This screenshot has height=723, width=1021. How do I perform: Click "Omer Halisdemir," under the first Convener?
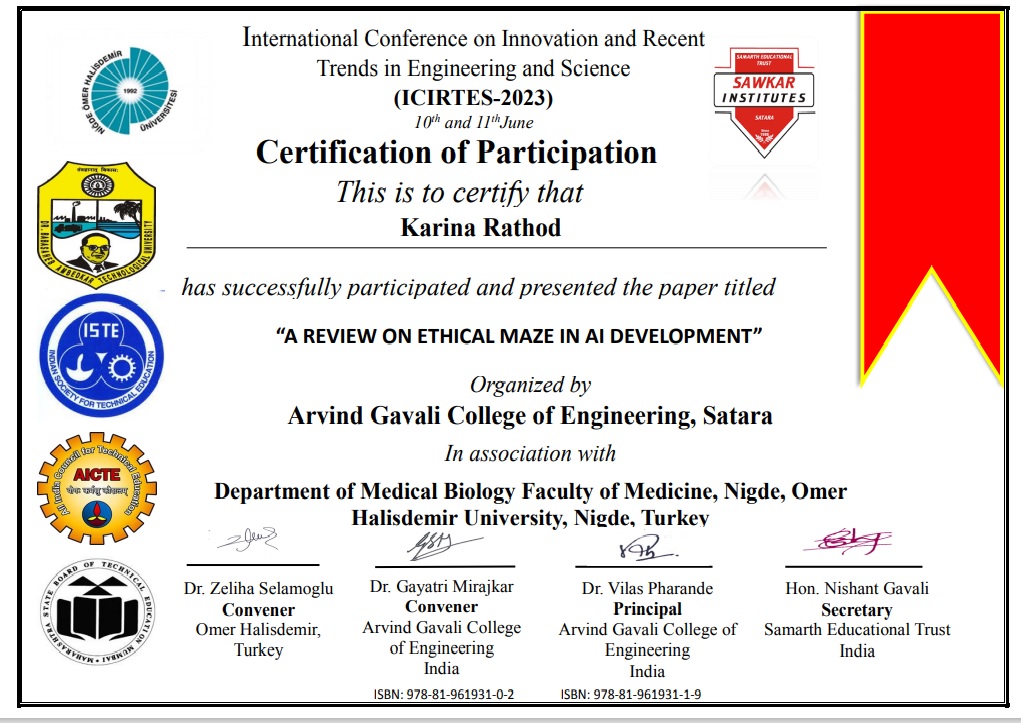point(259,630)
